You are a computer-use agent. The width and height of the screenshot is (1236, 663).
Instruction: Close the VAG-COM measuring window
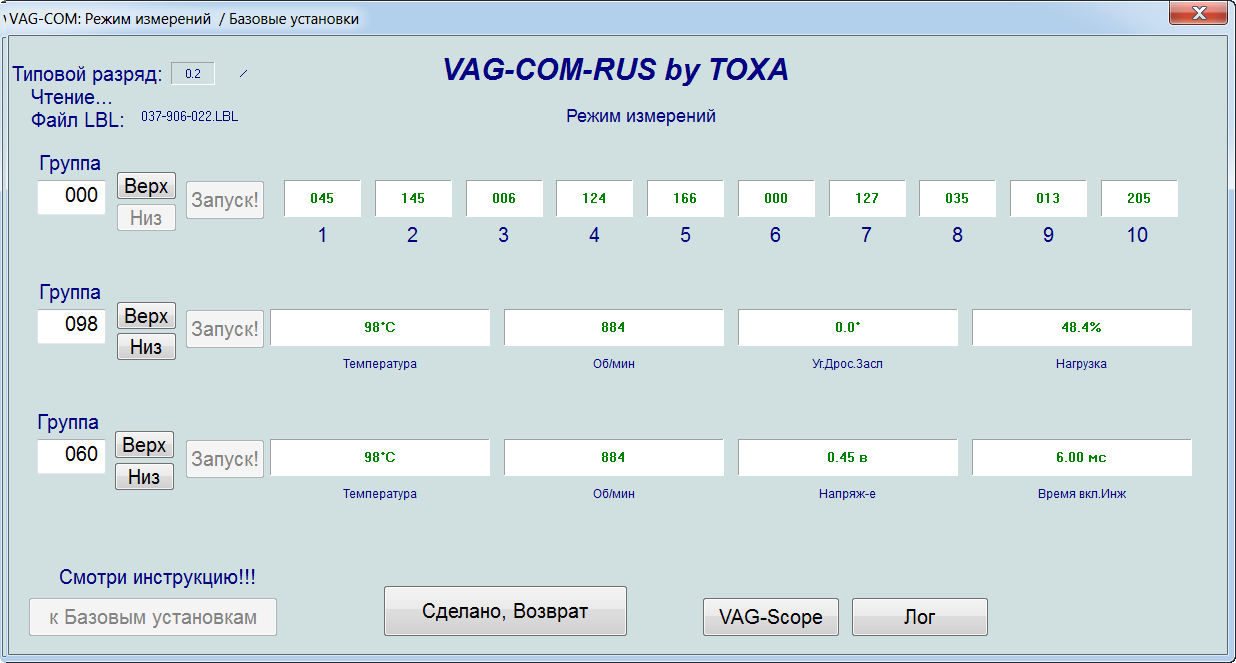point(1199,12)
